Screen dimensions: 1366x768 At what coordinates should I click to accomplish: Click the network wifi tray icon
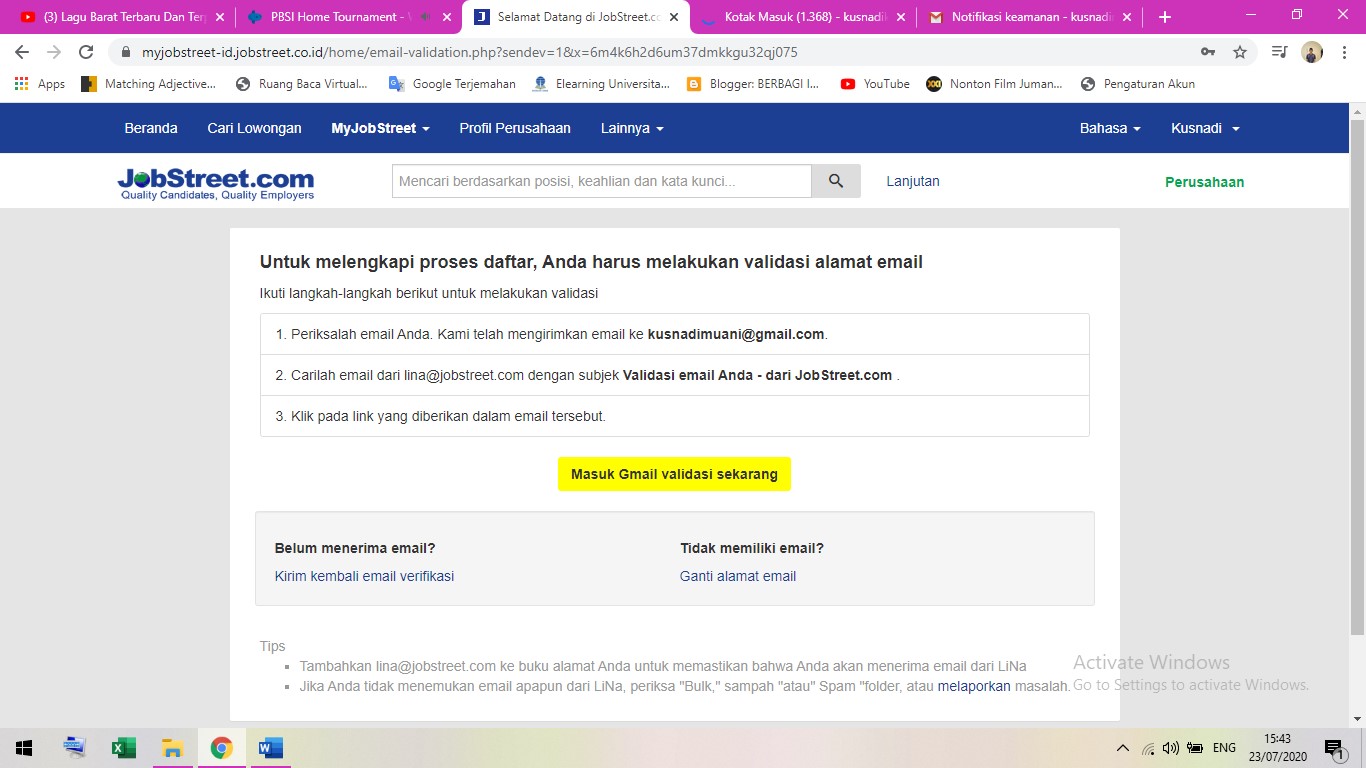pos(1148,748)
